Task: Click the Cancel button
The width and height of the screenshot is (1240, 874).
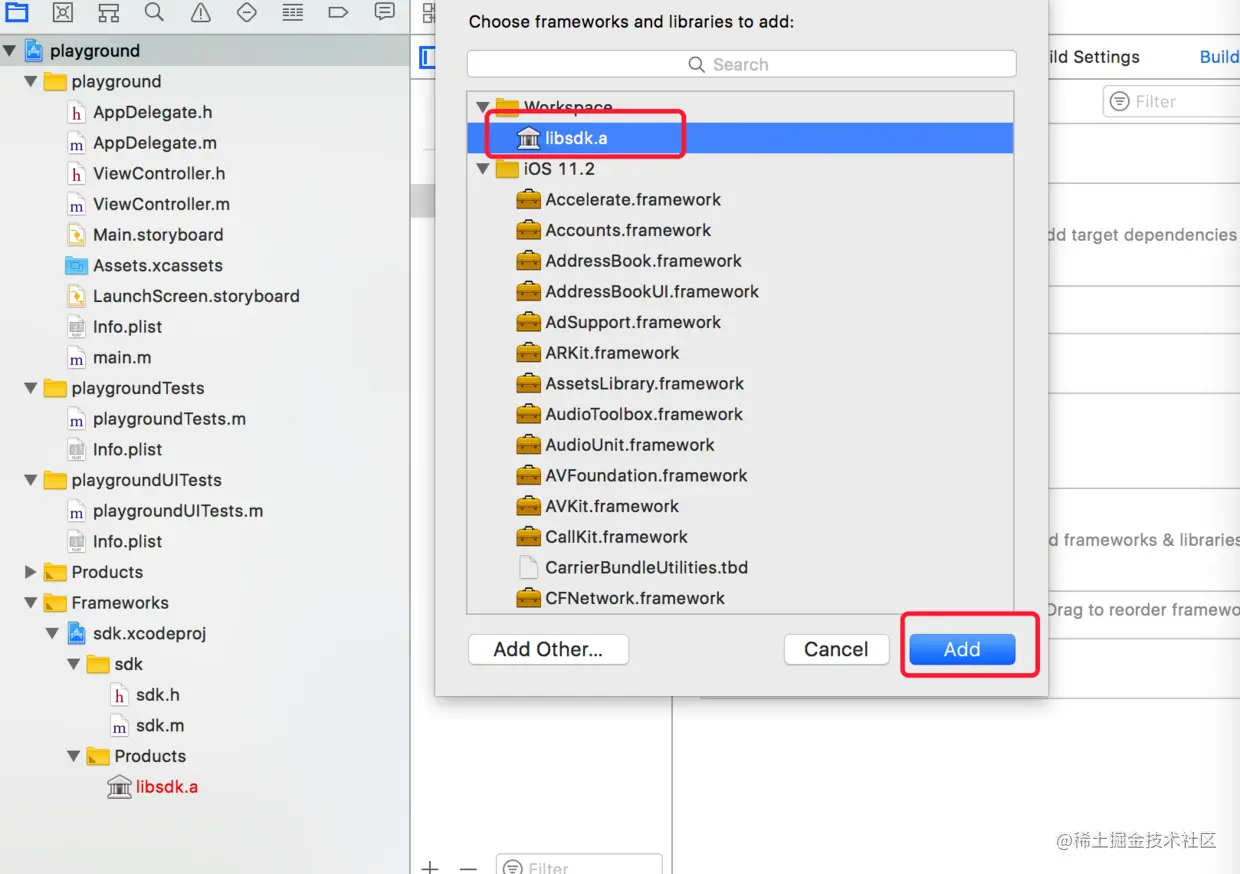Action: point(836,649)
